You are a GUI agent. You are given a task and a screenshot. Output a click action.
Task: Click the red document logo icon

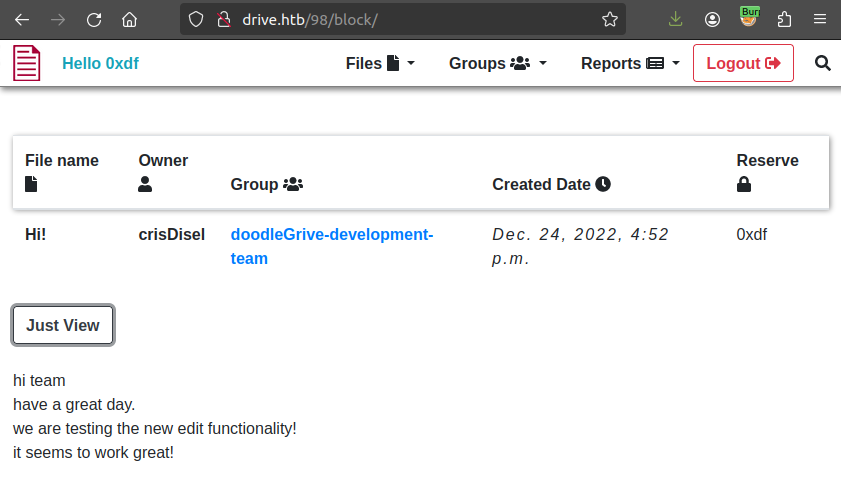[x=27, y=63]
